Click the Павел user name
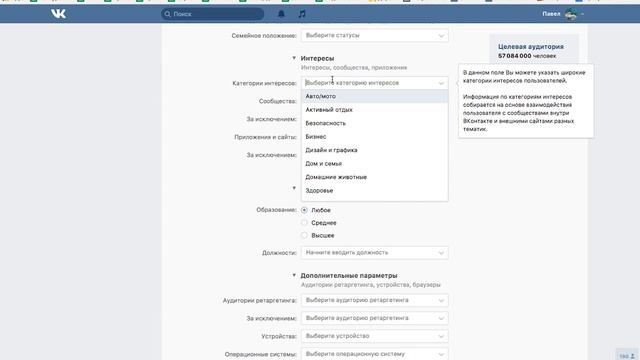This screenshot has width=640, height=360. coord(551,14)
